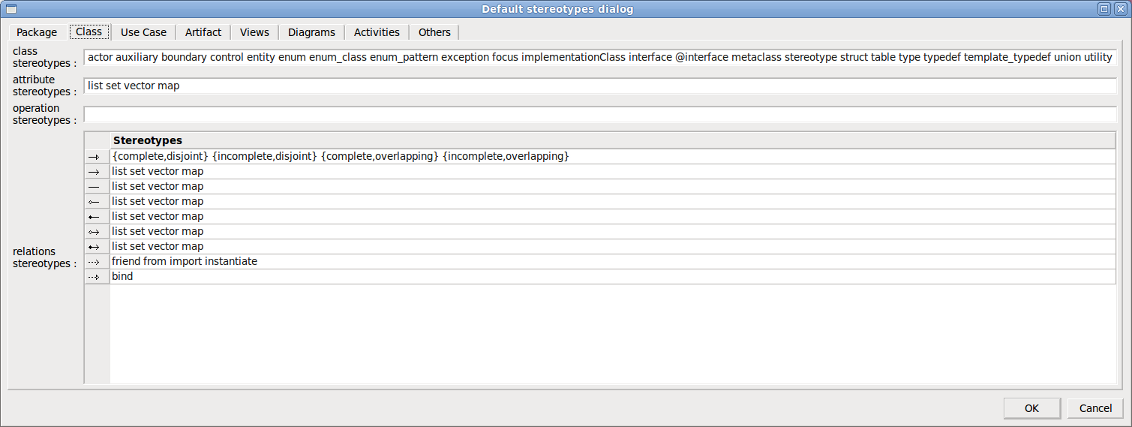Select the plain directional association arrow row icon
The image size is (1132, 427).
pos(96,172)
